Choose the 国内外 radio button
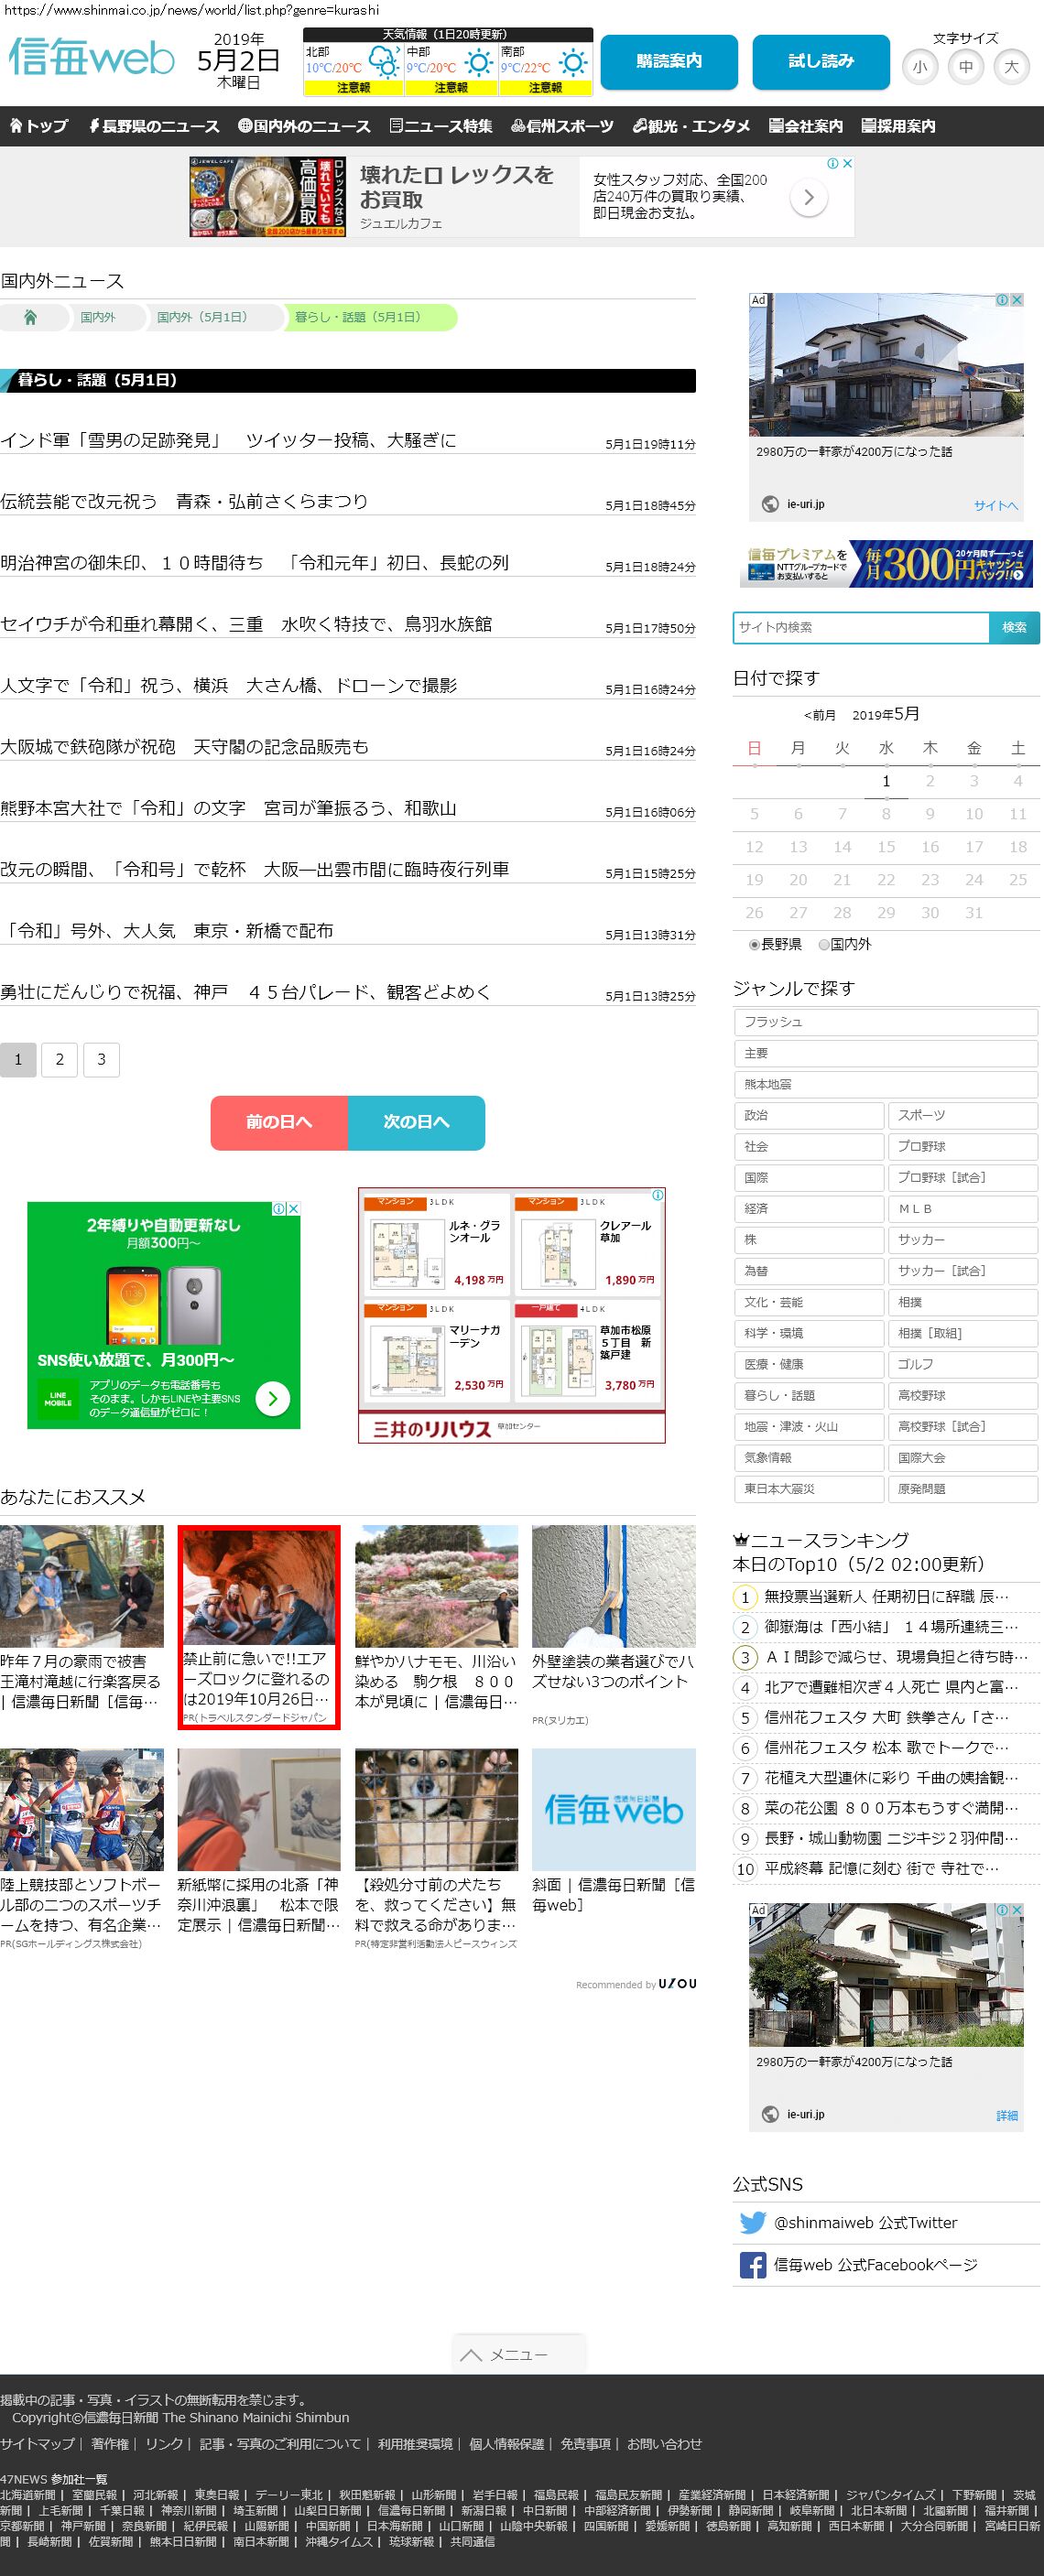The image size is (1044, 2576). click(x=823, y=944)
